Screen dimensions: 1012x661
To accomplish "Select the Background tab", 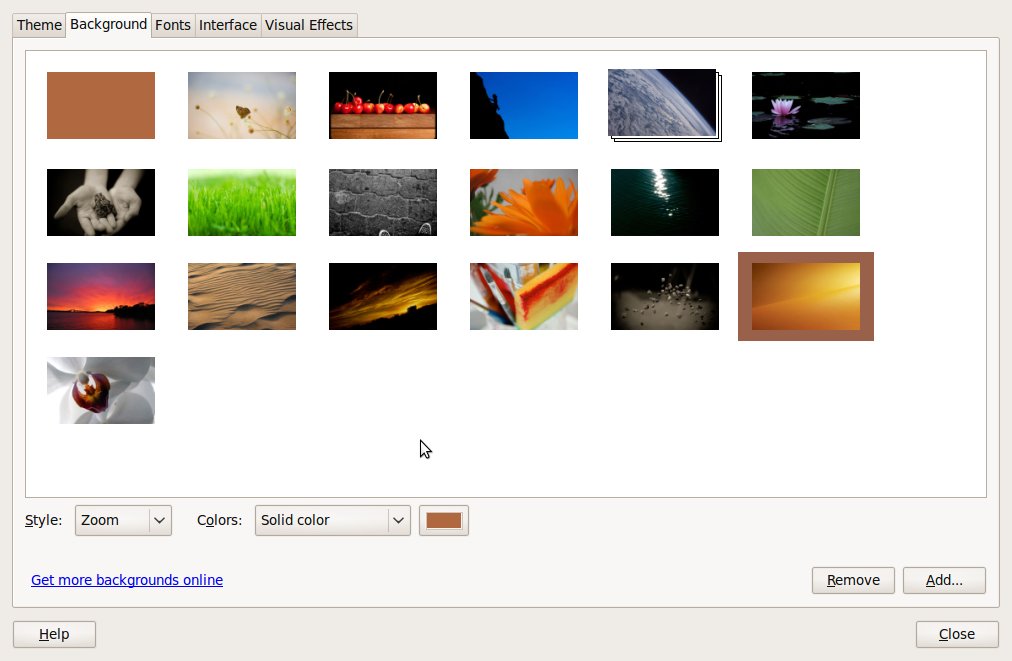I will tap(108, 25).
